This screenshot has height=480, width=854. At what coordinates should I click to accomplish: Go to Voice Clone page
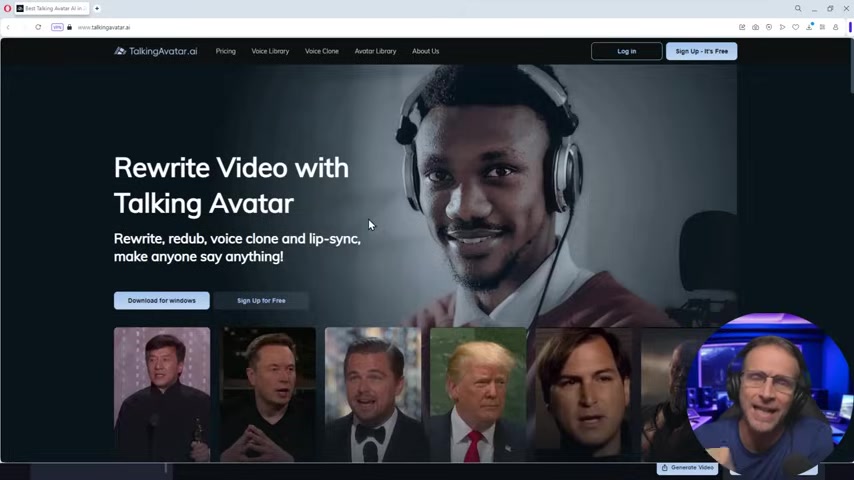(321, 51)
